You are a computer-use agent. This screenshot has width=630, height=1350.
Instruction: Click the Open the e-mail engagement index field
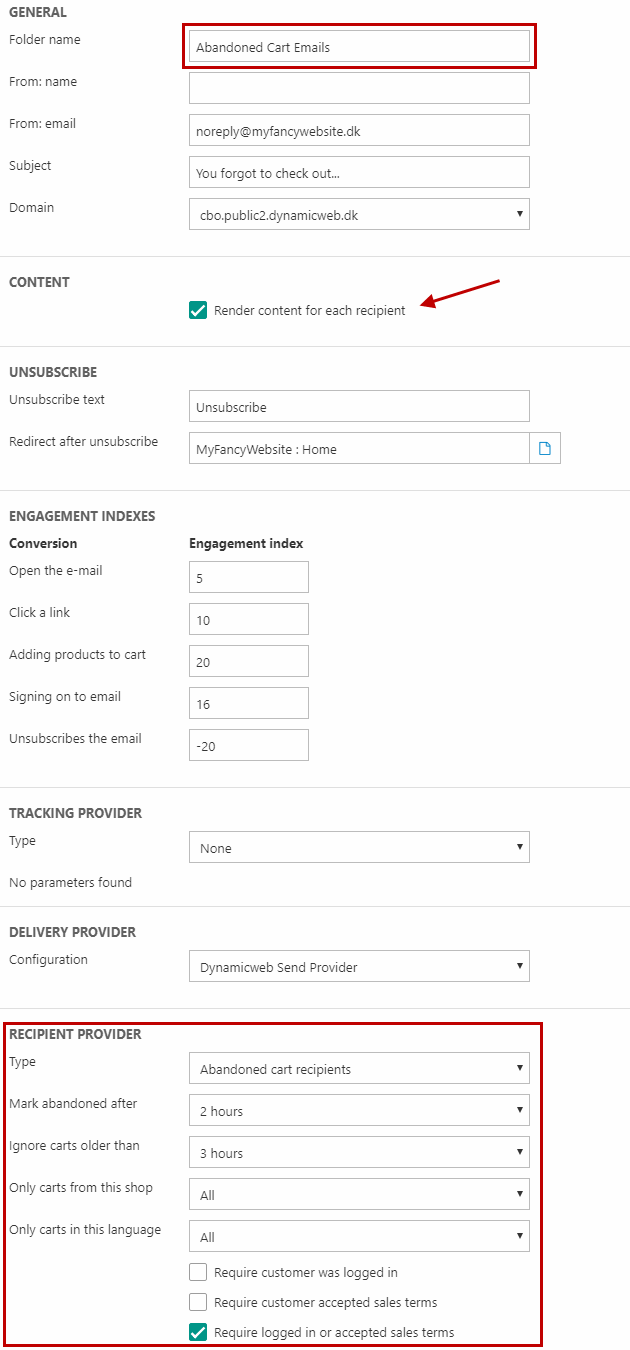[248, 577]
